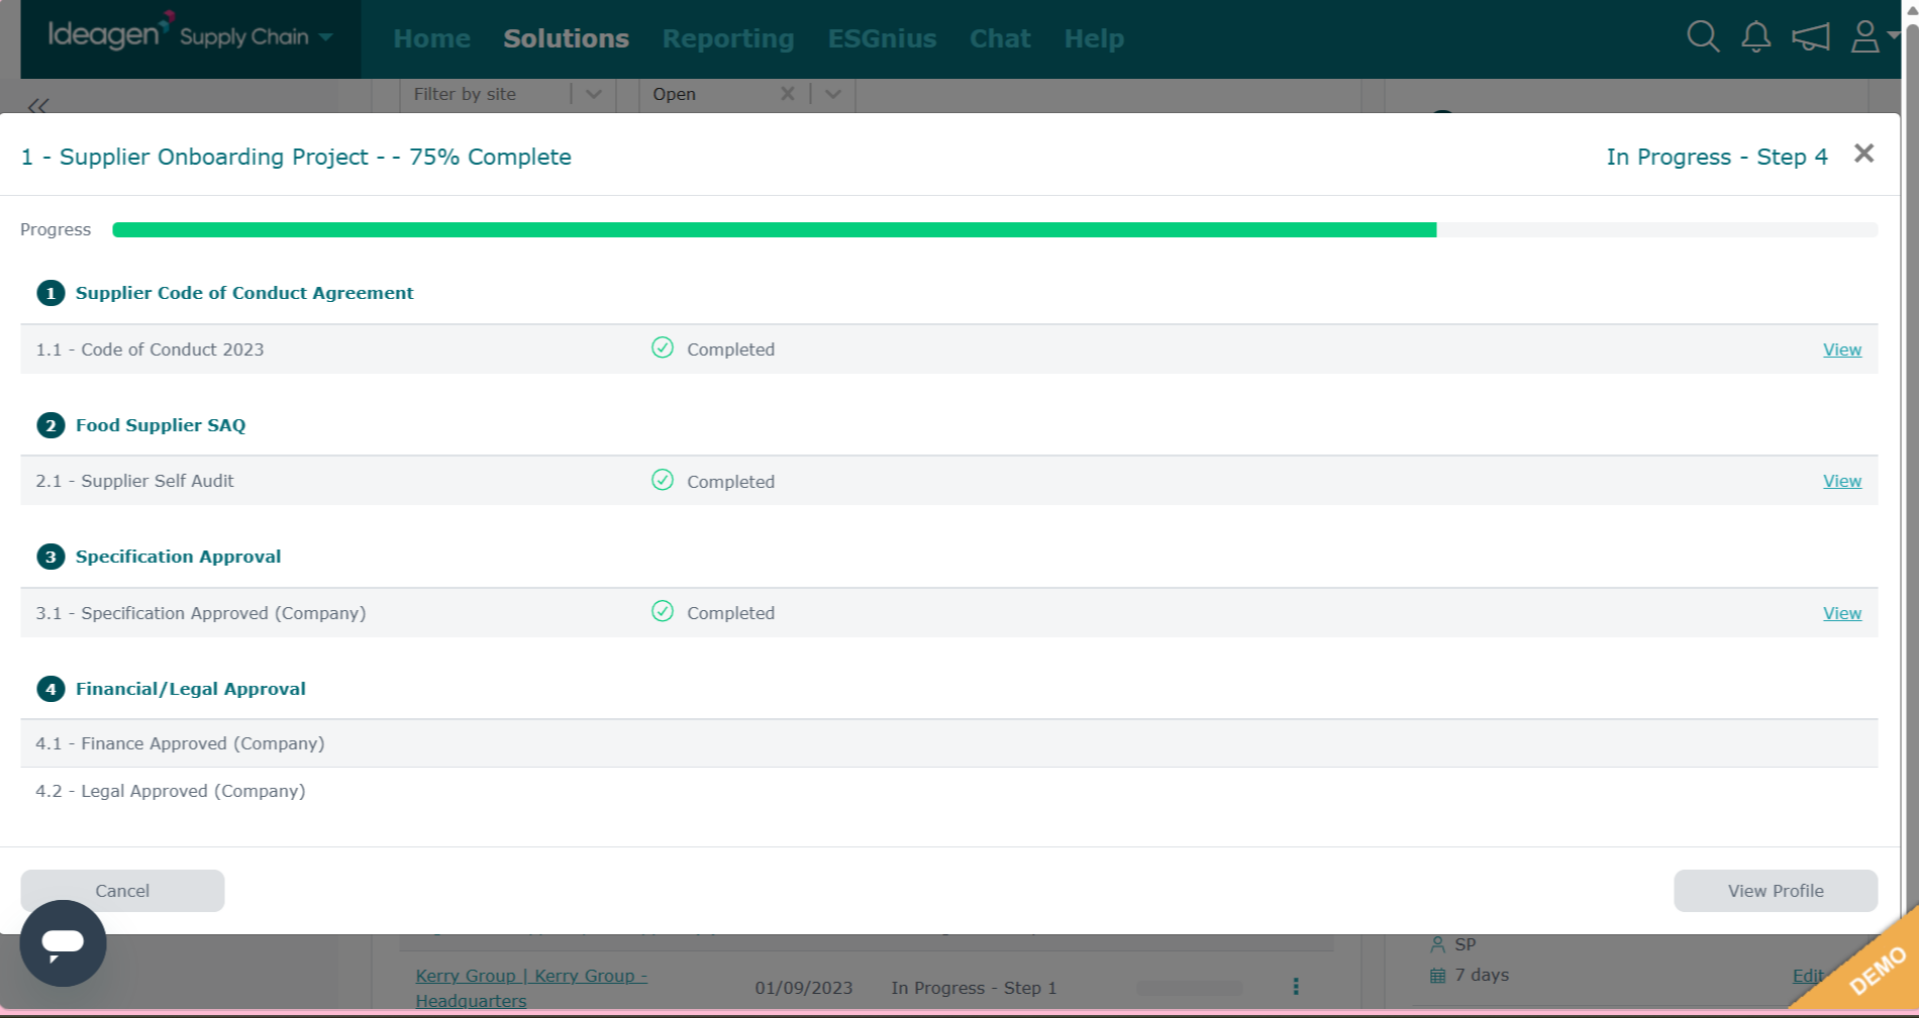Viewport: 1920px width, 1018px height.
Task: Open Filter by site dropdown
Action: [x=506, y=94]
